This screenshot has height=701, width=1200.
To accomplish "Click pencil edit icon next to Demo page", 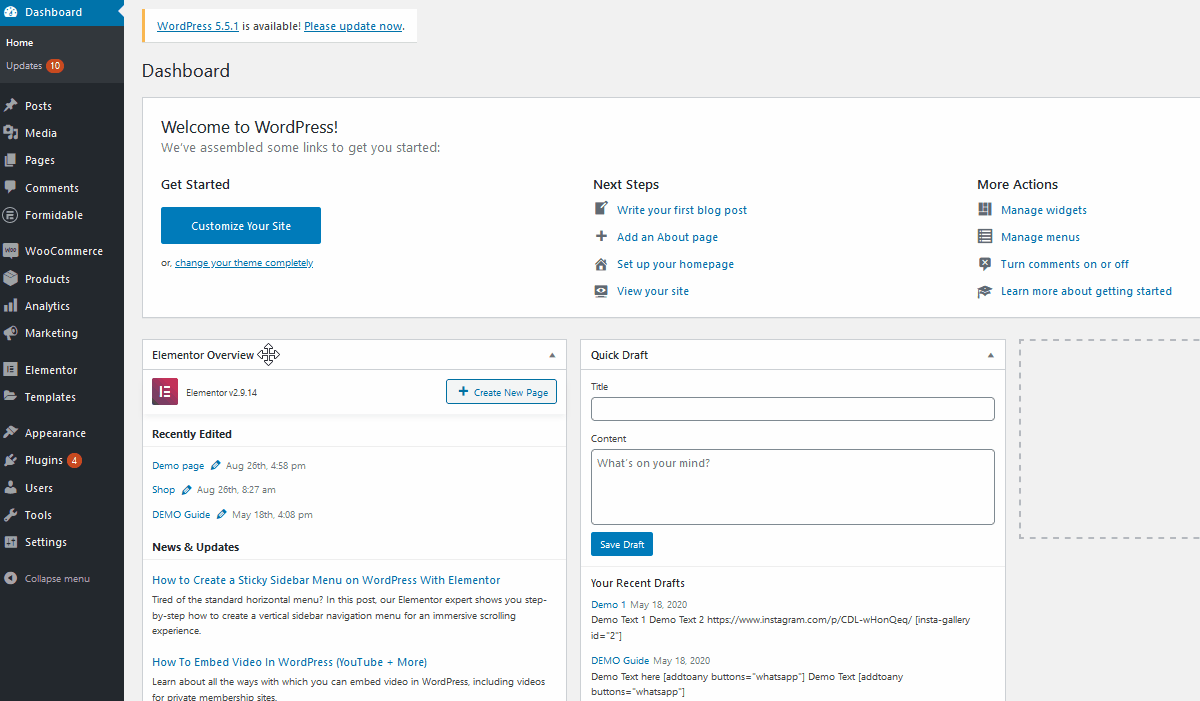I will (x=216, y=465).
